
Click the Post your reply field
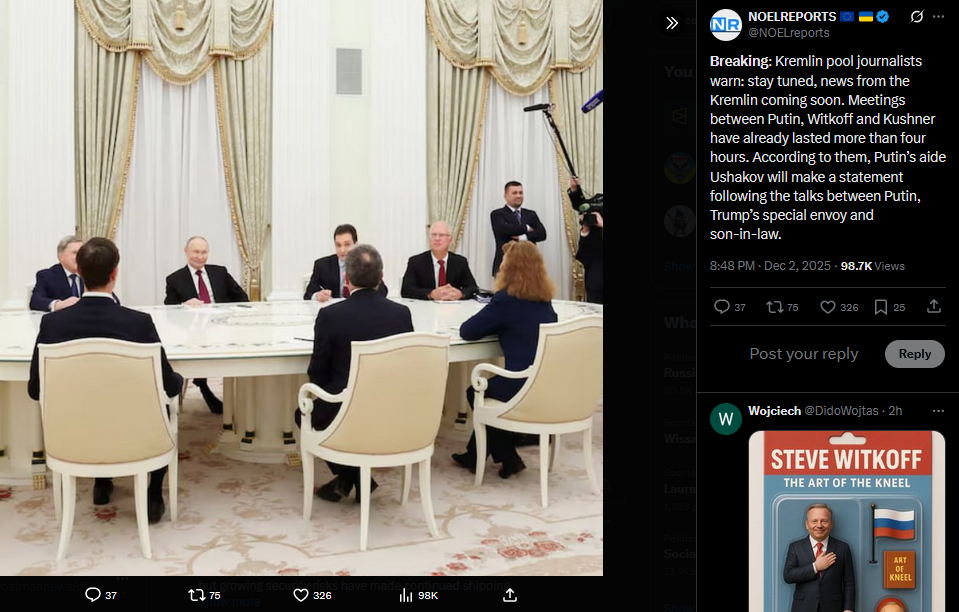point(804,354)
